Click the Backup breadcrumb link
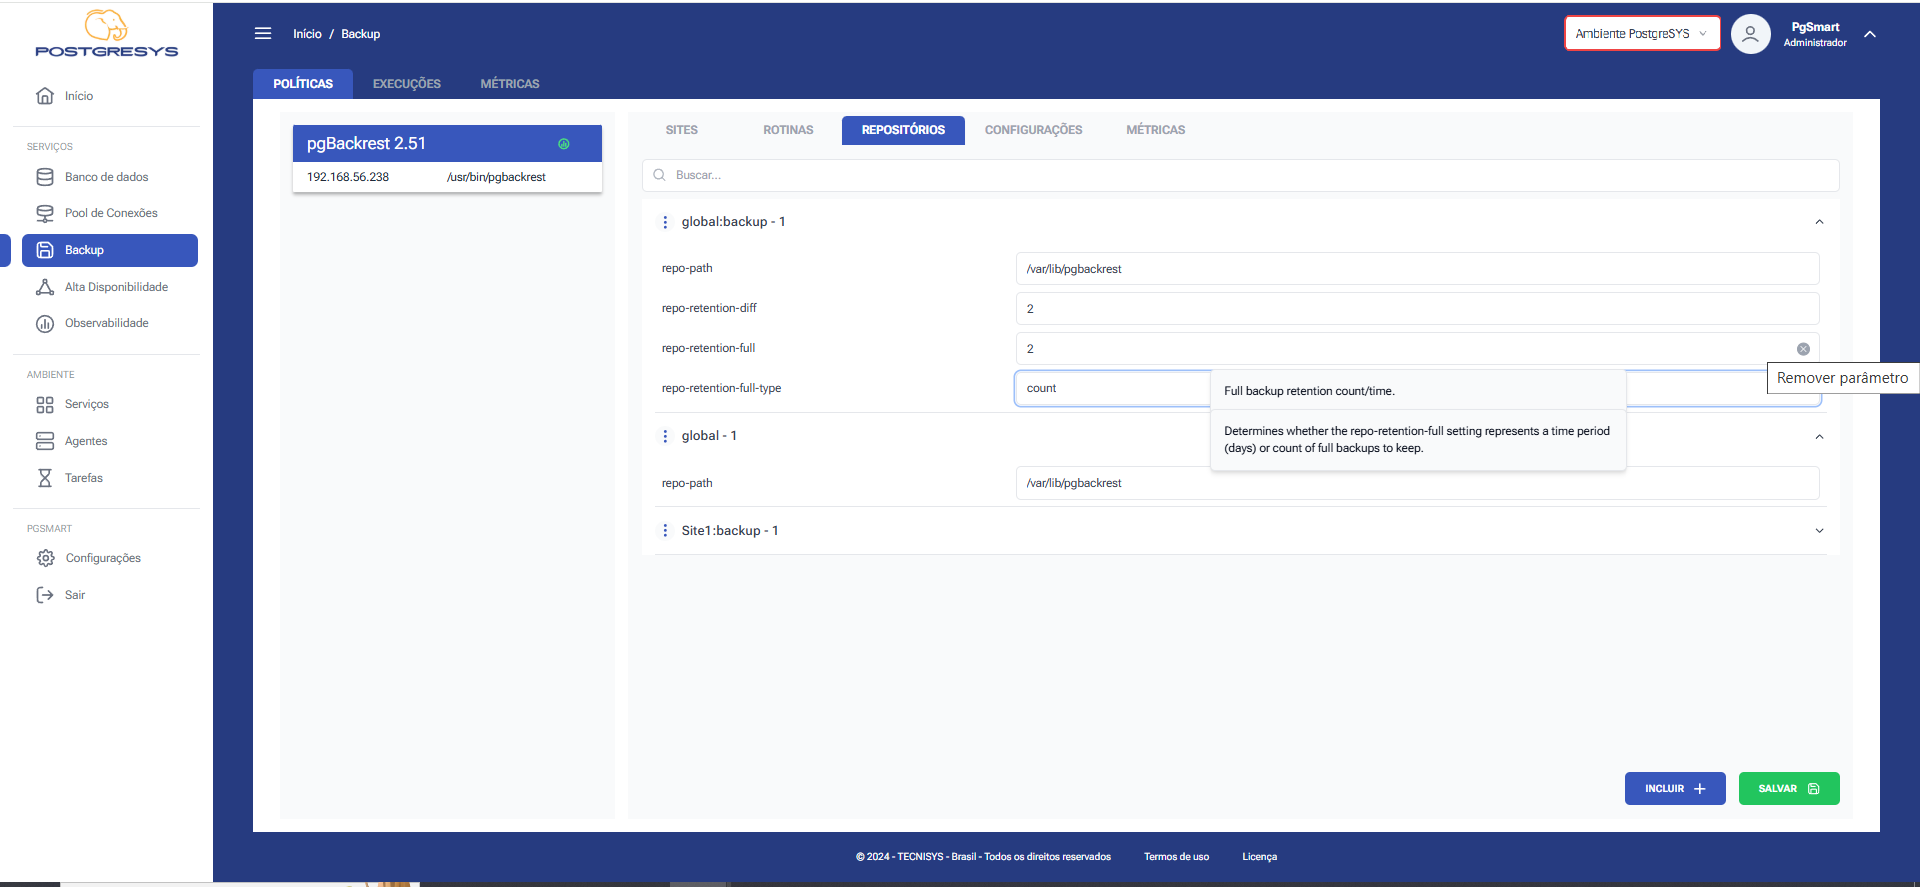 tap(360, 34)
